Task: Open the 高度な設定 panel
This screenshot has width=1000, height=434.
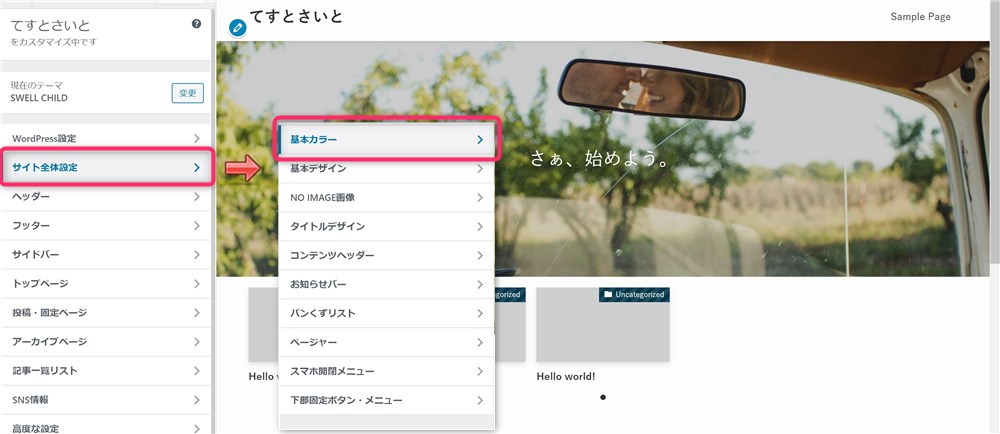Action: tap(105, 426)
